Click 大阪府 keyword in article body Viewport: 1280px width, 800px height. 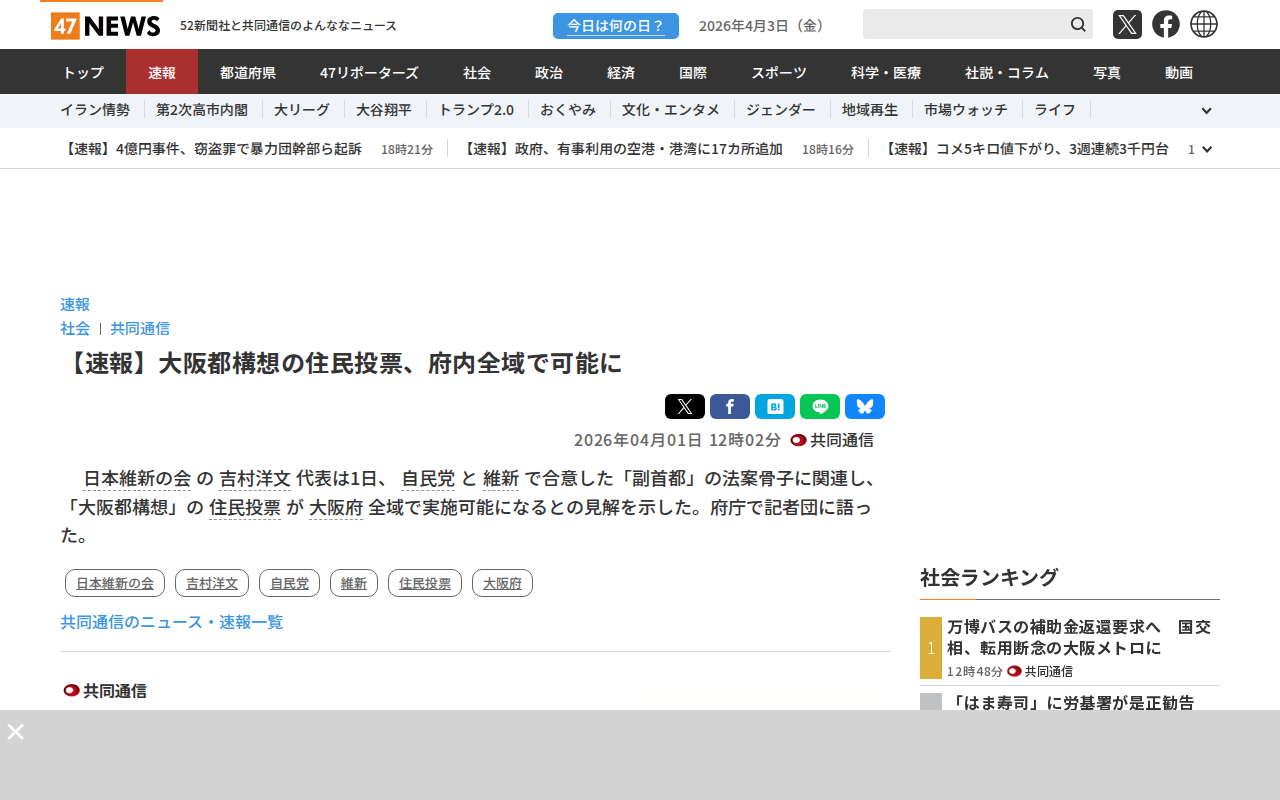(336, 508)
